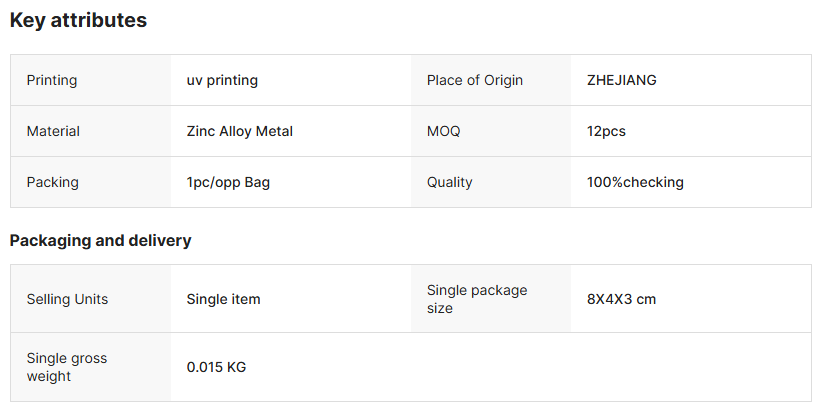Select the Material attribute label
This screenshot has width=821, height=411.
[x=53, y=131]
